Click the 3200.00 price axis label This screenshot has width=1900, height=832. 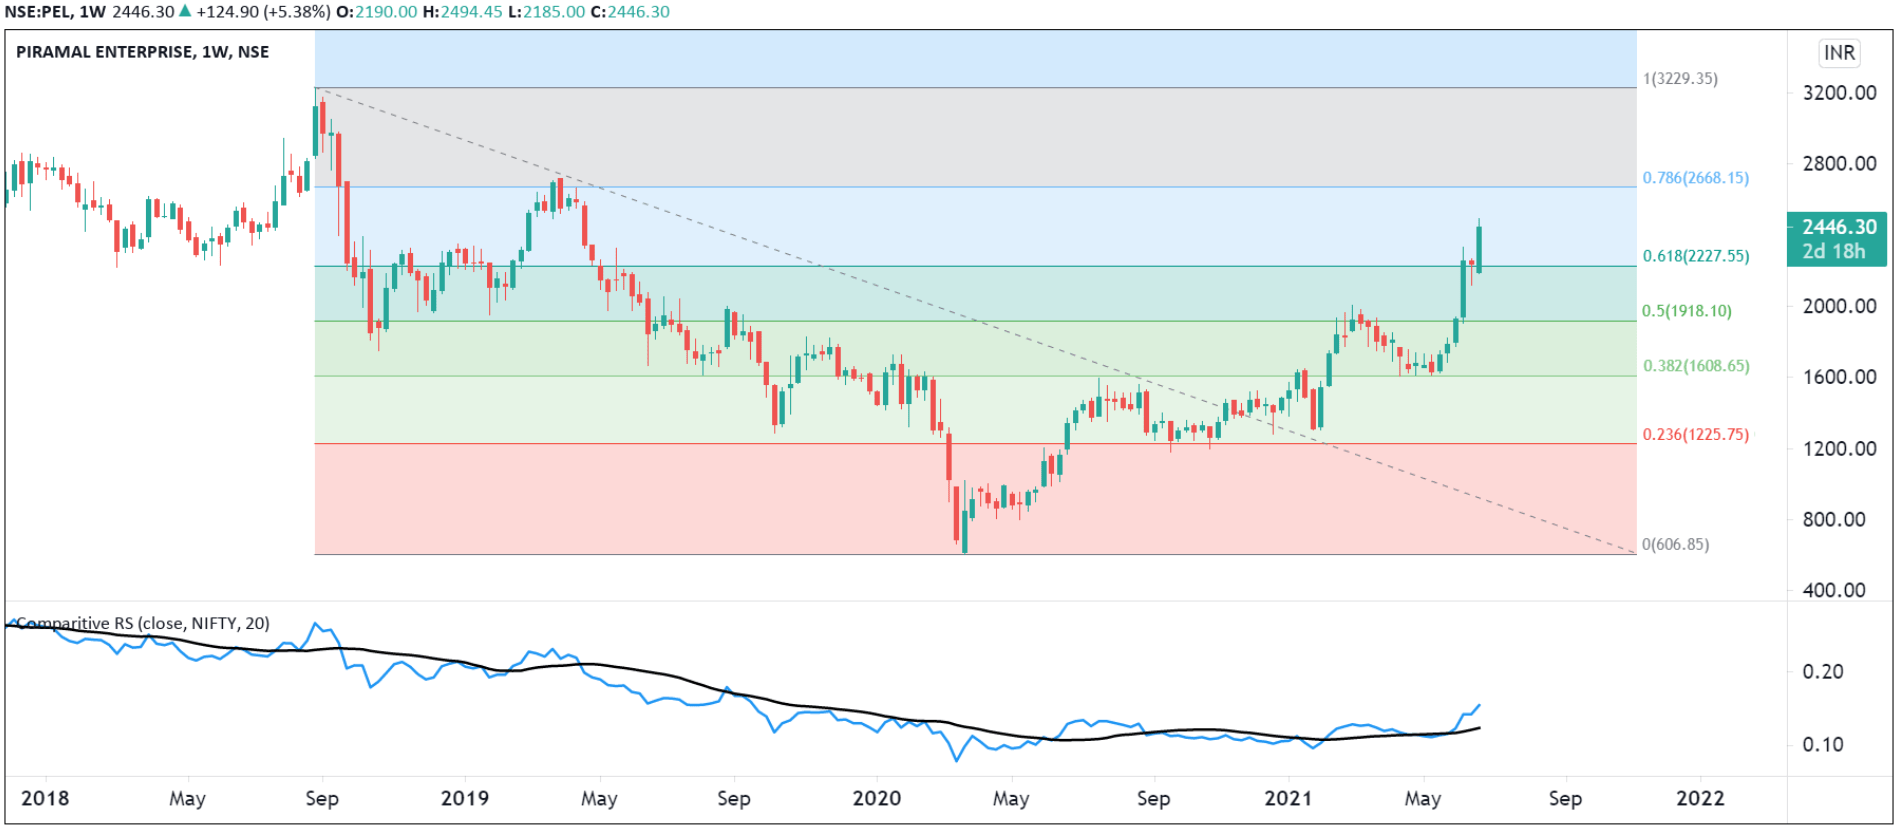point(1839,93)
